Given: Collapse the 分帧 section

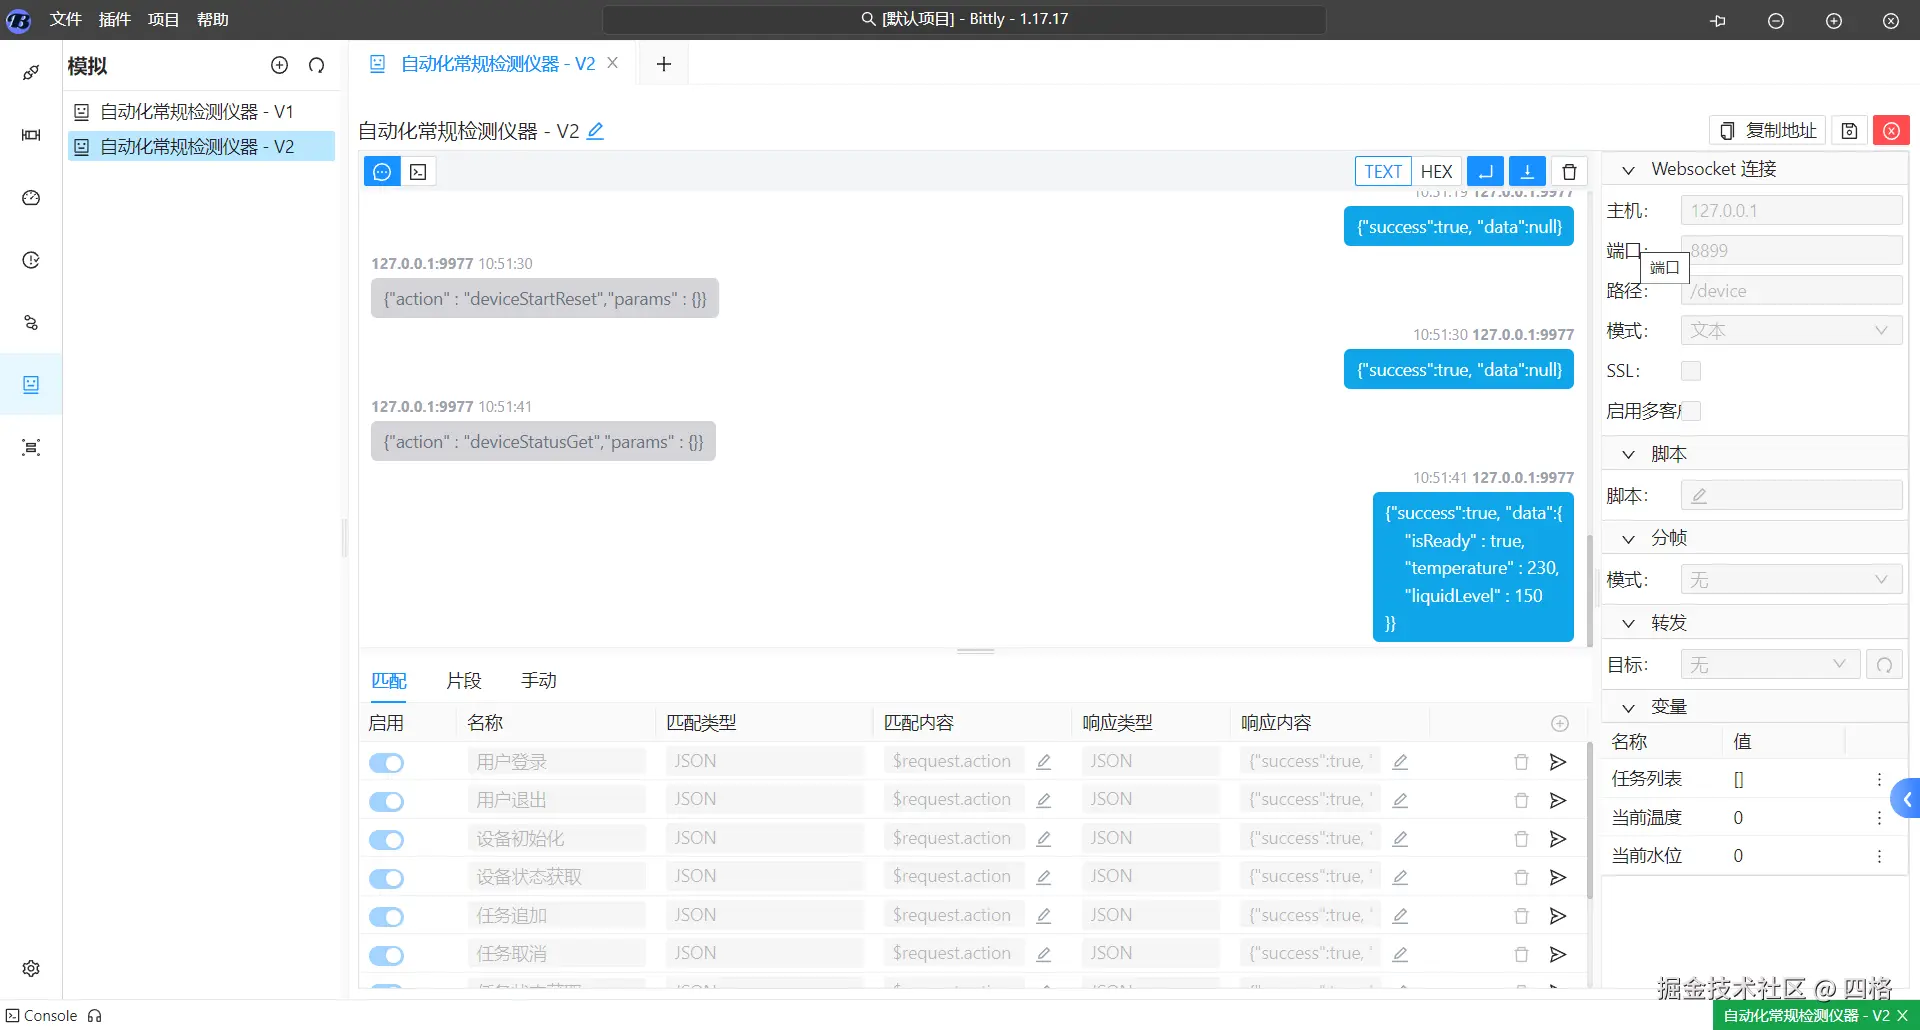Looking at the screenshot, I should pyautogui.click(x=1628, y=539).
